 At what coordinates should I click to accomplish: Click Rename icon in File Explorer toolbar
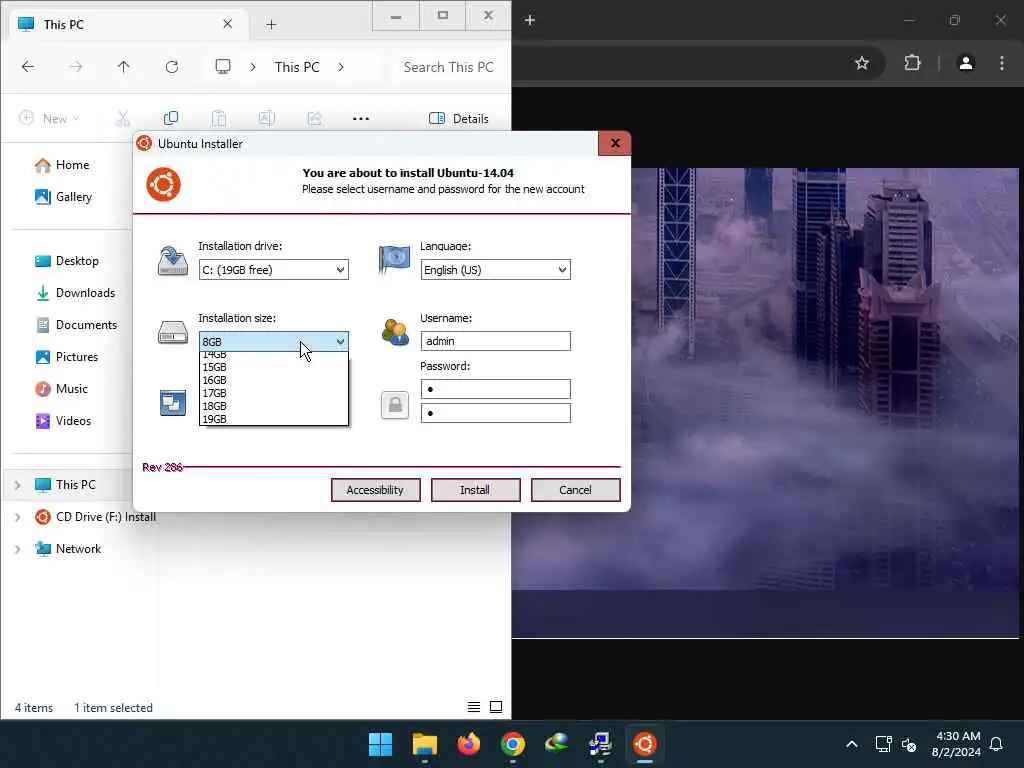click(266, 118)
